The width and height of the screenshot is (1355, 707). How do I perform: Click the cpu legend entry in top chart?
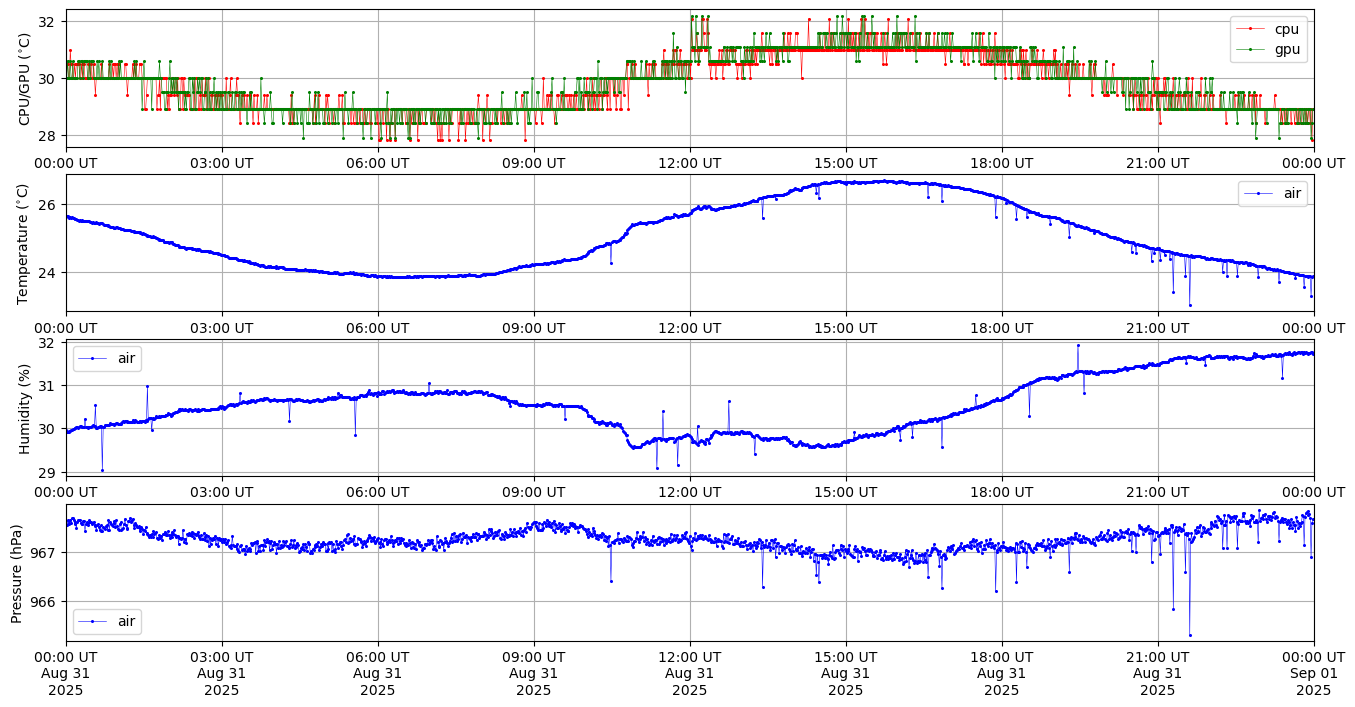[1268, 30]
